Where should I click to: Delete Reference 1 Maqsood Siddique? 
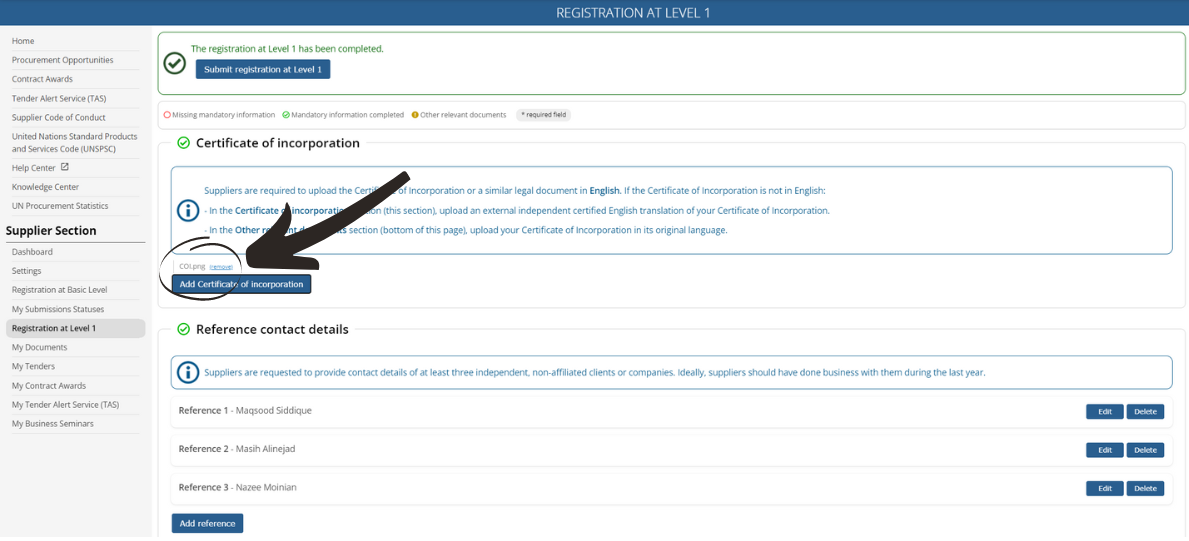coord(1145,411)
